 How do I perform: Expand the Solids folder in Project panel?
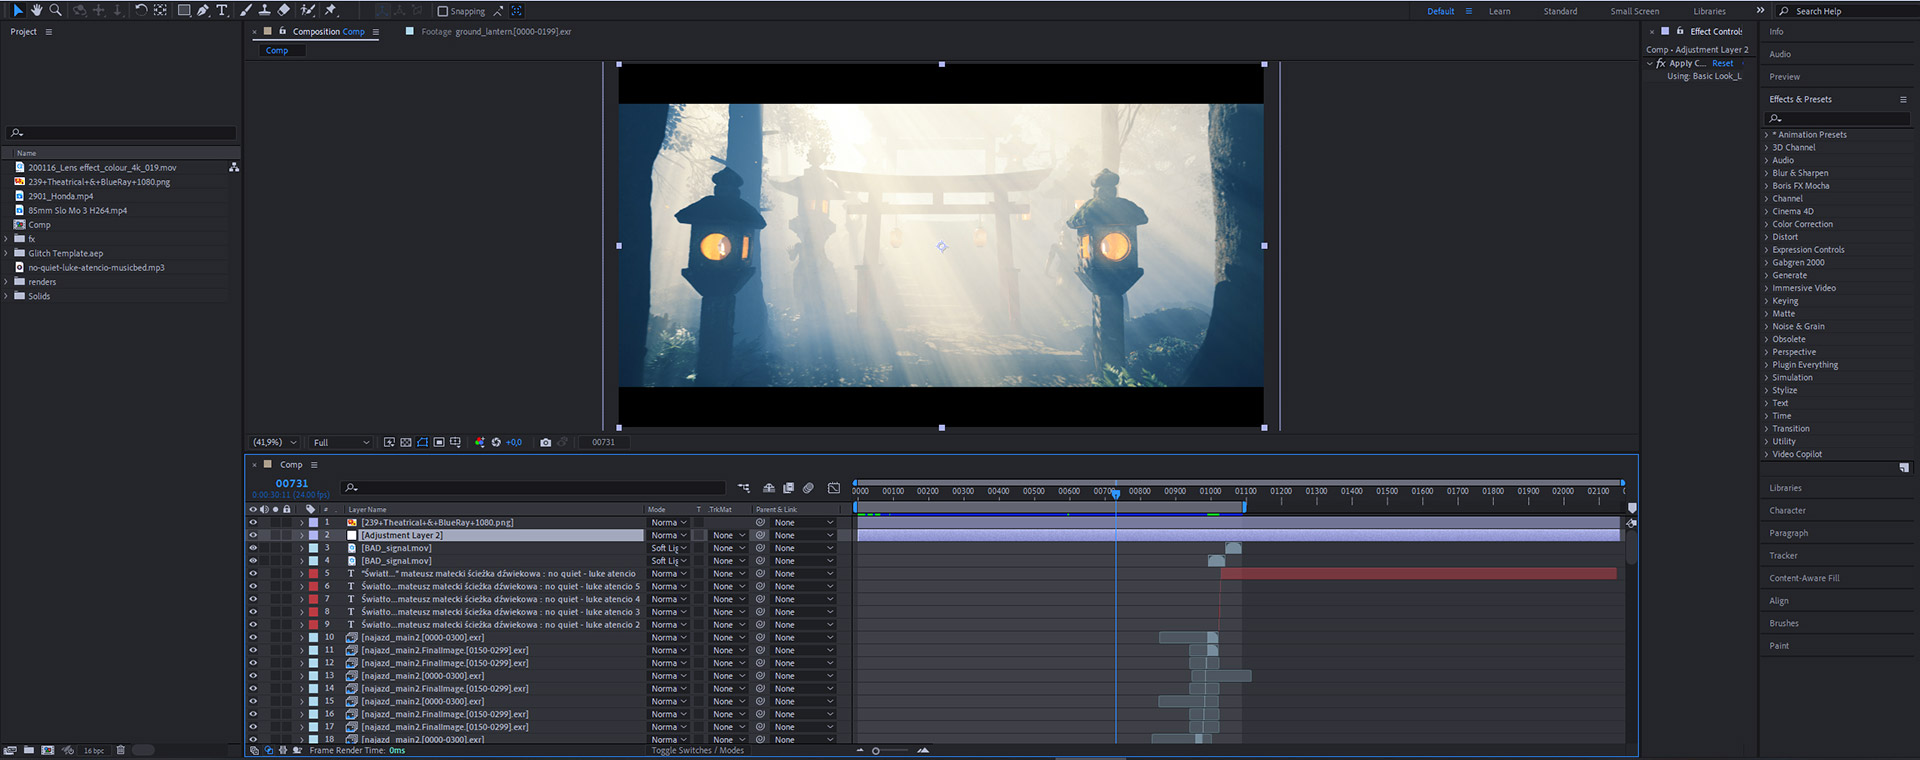(7, 296)
